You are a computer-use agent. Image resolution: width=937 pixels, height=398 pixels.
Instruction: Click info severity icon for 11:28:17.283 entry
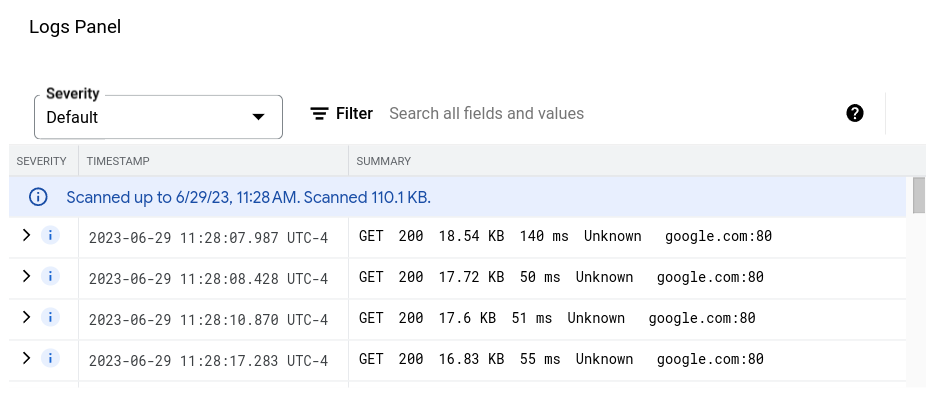tap(50, 358)
